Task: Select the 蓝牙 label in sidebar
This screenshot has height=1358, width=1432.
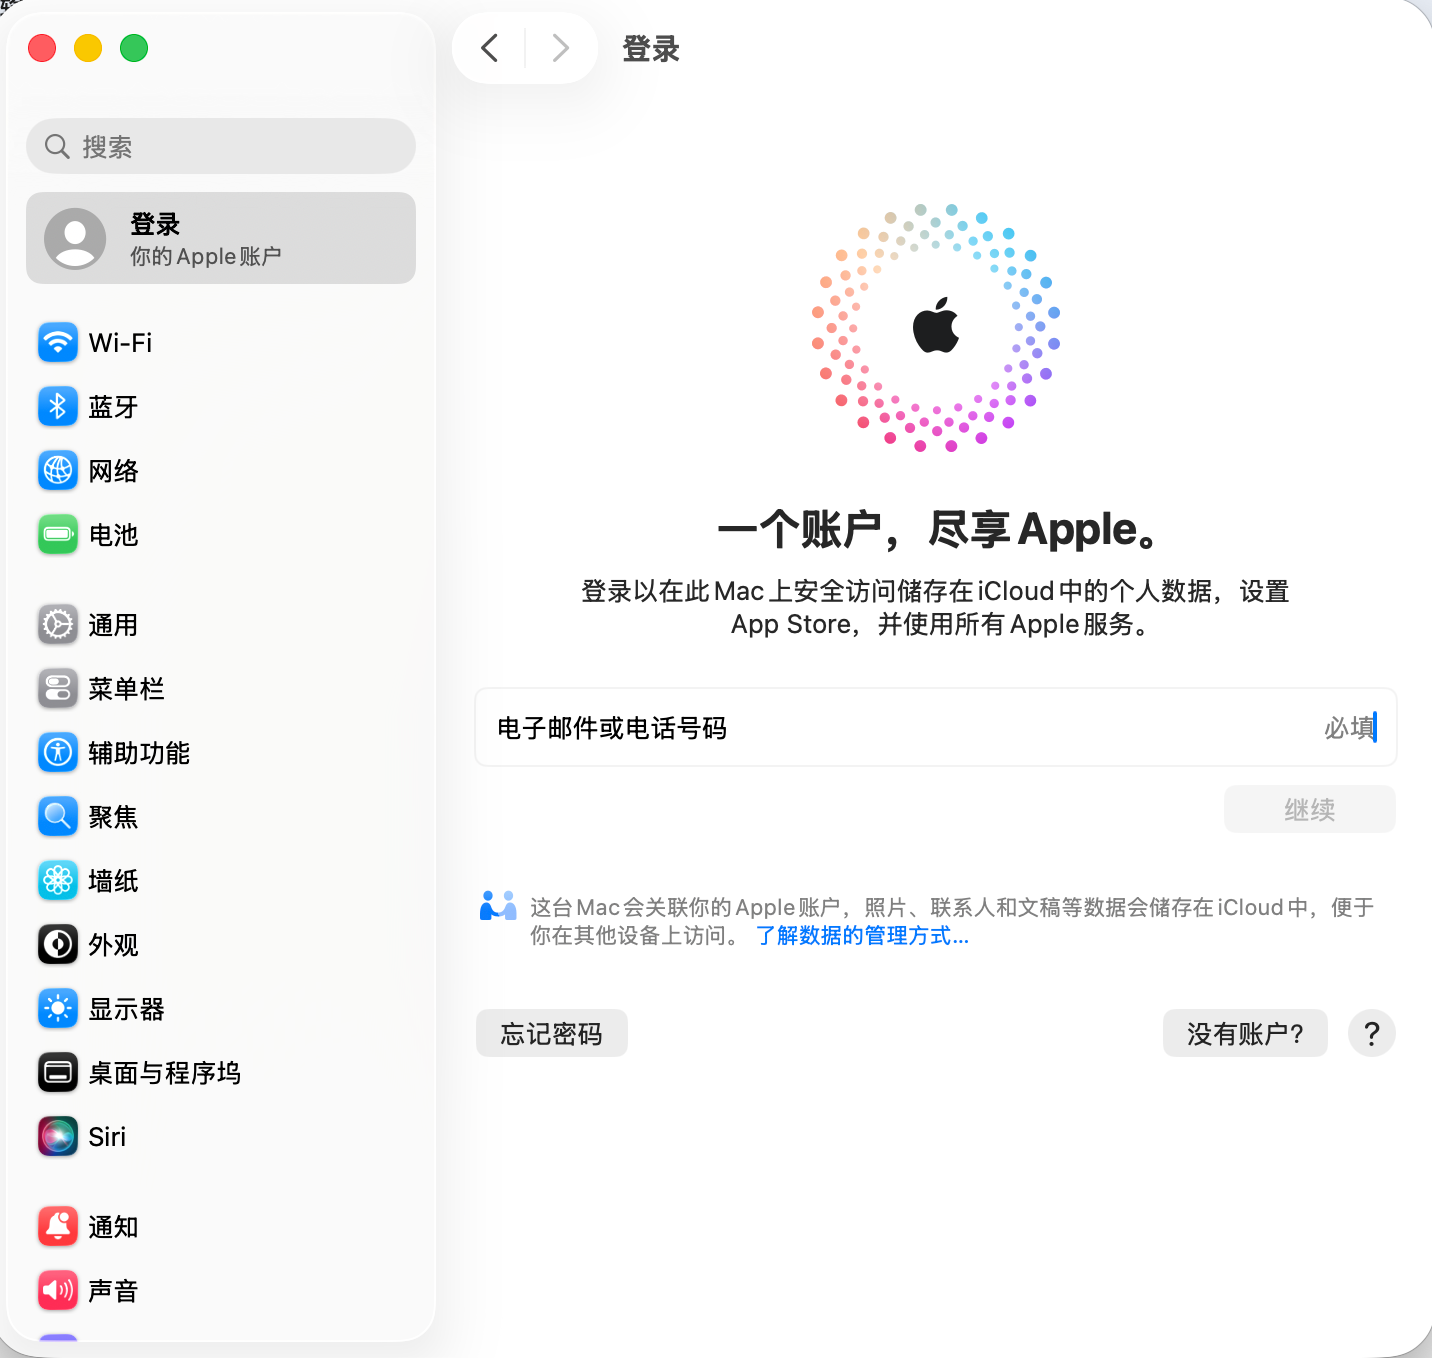Action: point(113,407)
